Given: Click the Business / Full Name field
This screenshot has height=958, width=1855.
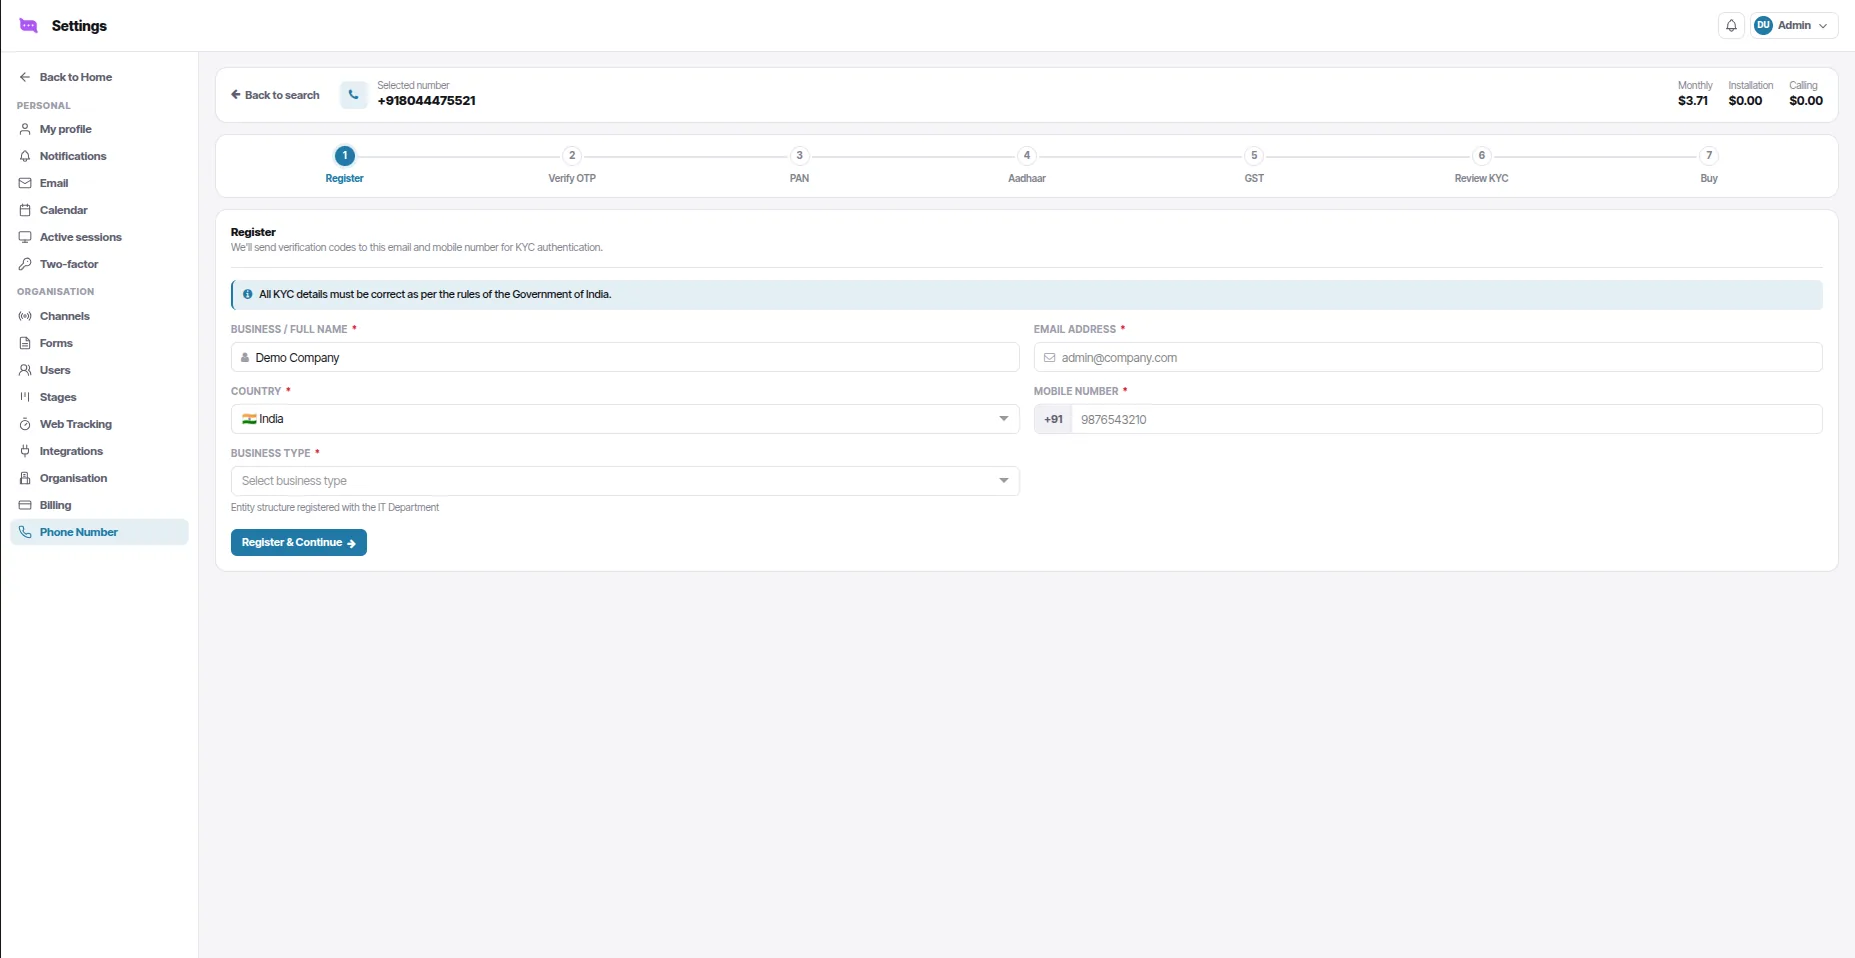Looking at the screenshot, I should 625,357.
